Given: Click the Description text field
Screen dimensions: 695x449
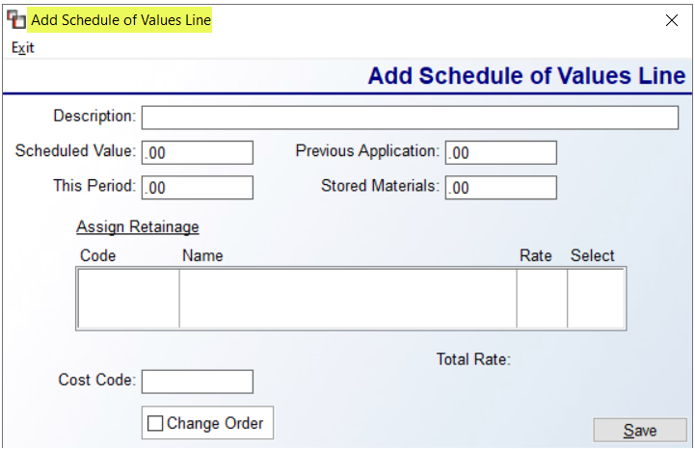Looking at the screenshot, I should point(410,117).
